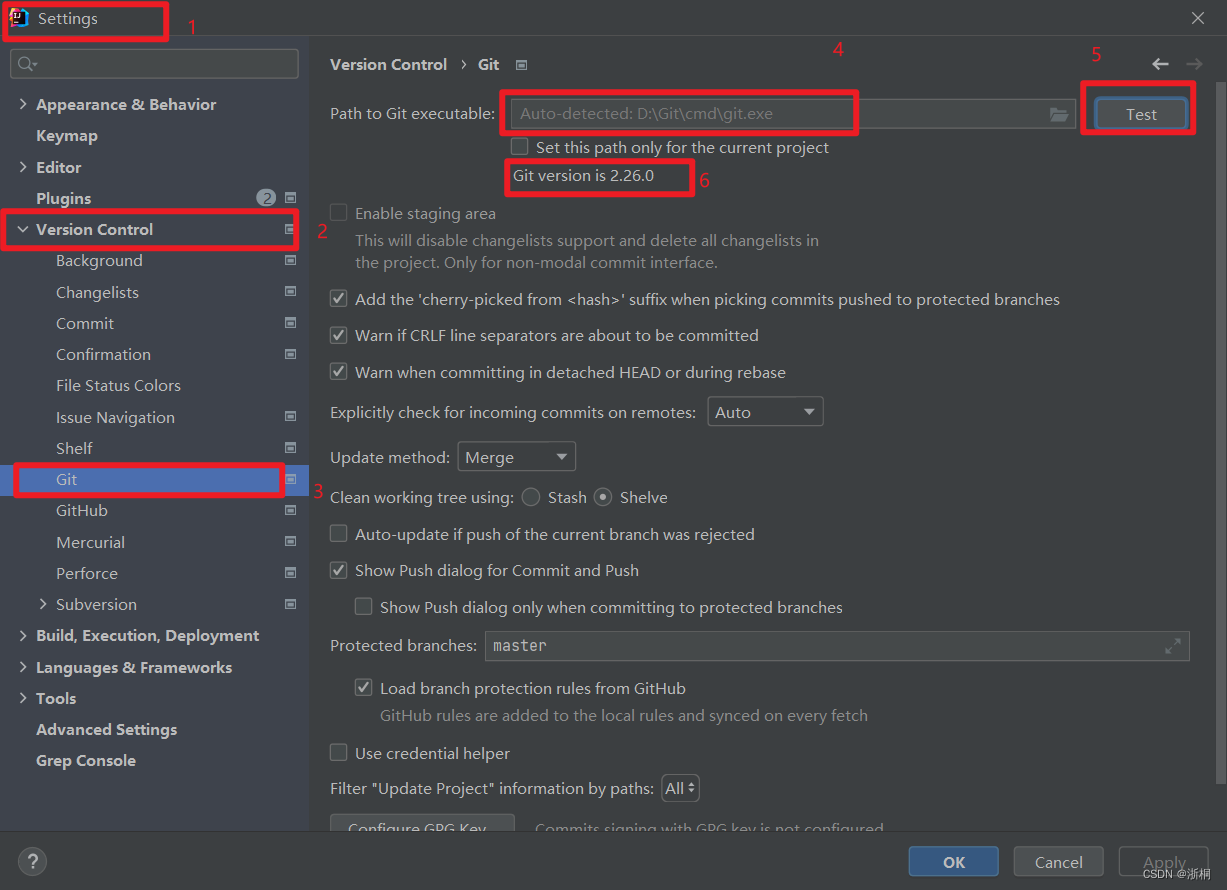The height and width of the screenshot is (890, 1227).
Task: Uncheck the cherry-picked suffix option
Action: click(x=339, y=299)
